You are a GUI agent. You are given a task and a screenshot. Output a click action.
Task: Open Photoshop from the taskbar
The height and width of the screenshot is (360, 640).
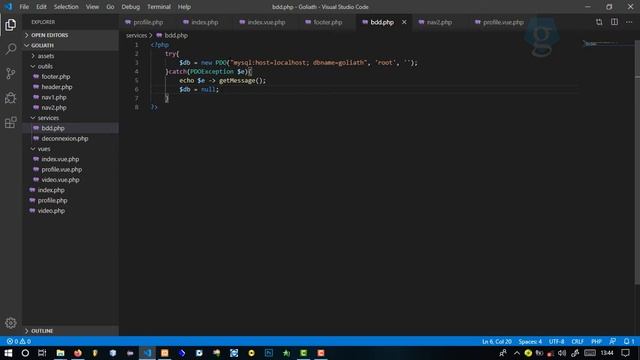pos(269,353)
